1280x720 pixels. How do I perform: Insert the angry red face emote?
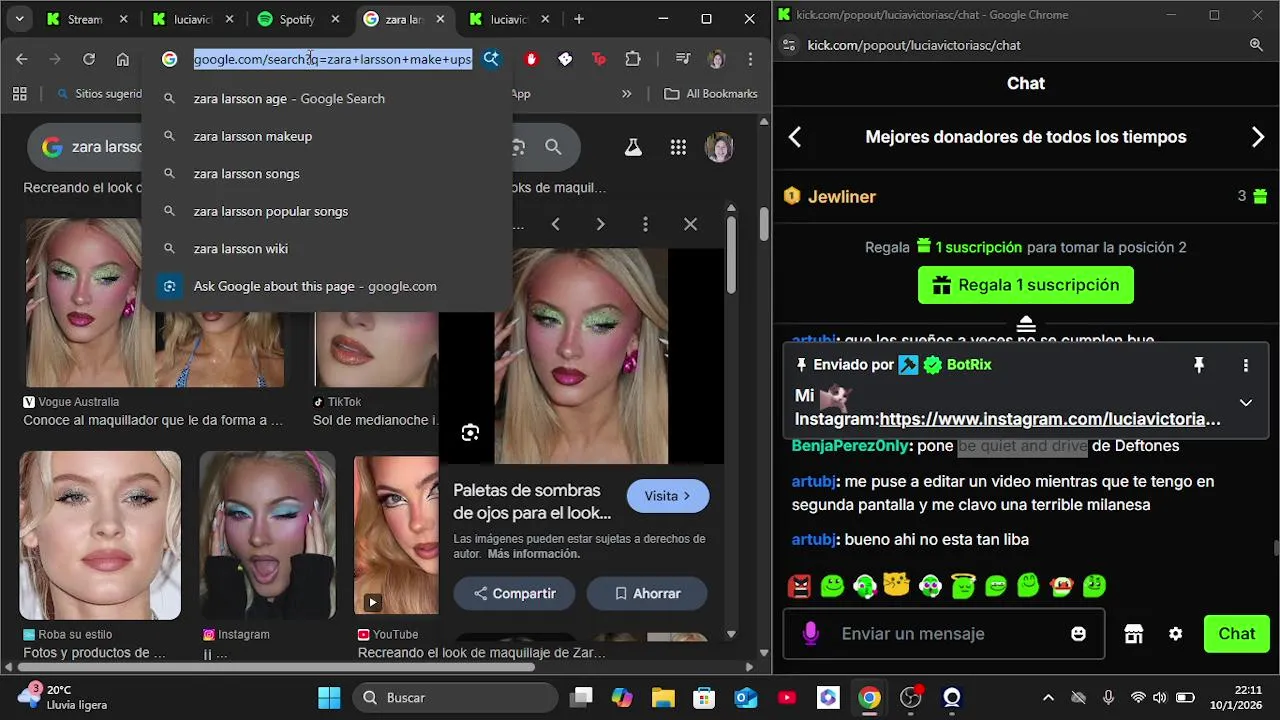[x=799, y=586]
